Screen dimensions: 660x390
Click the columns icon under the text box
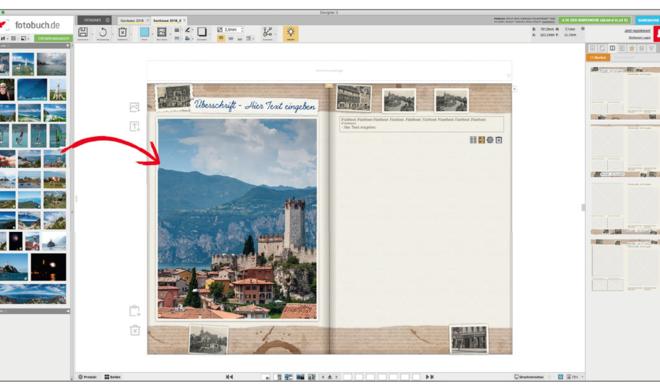473,140
